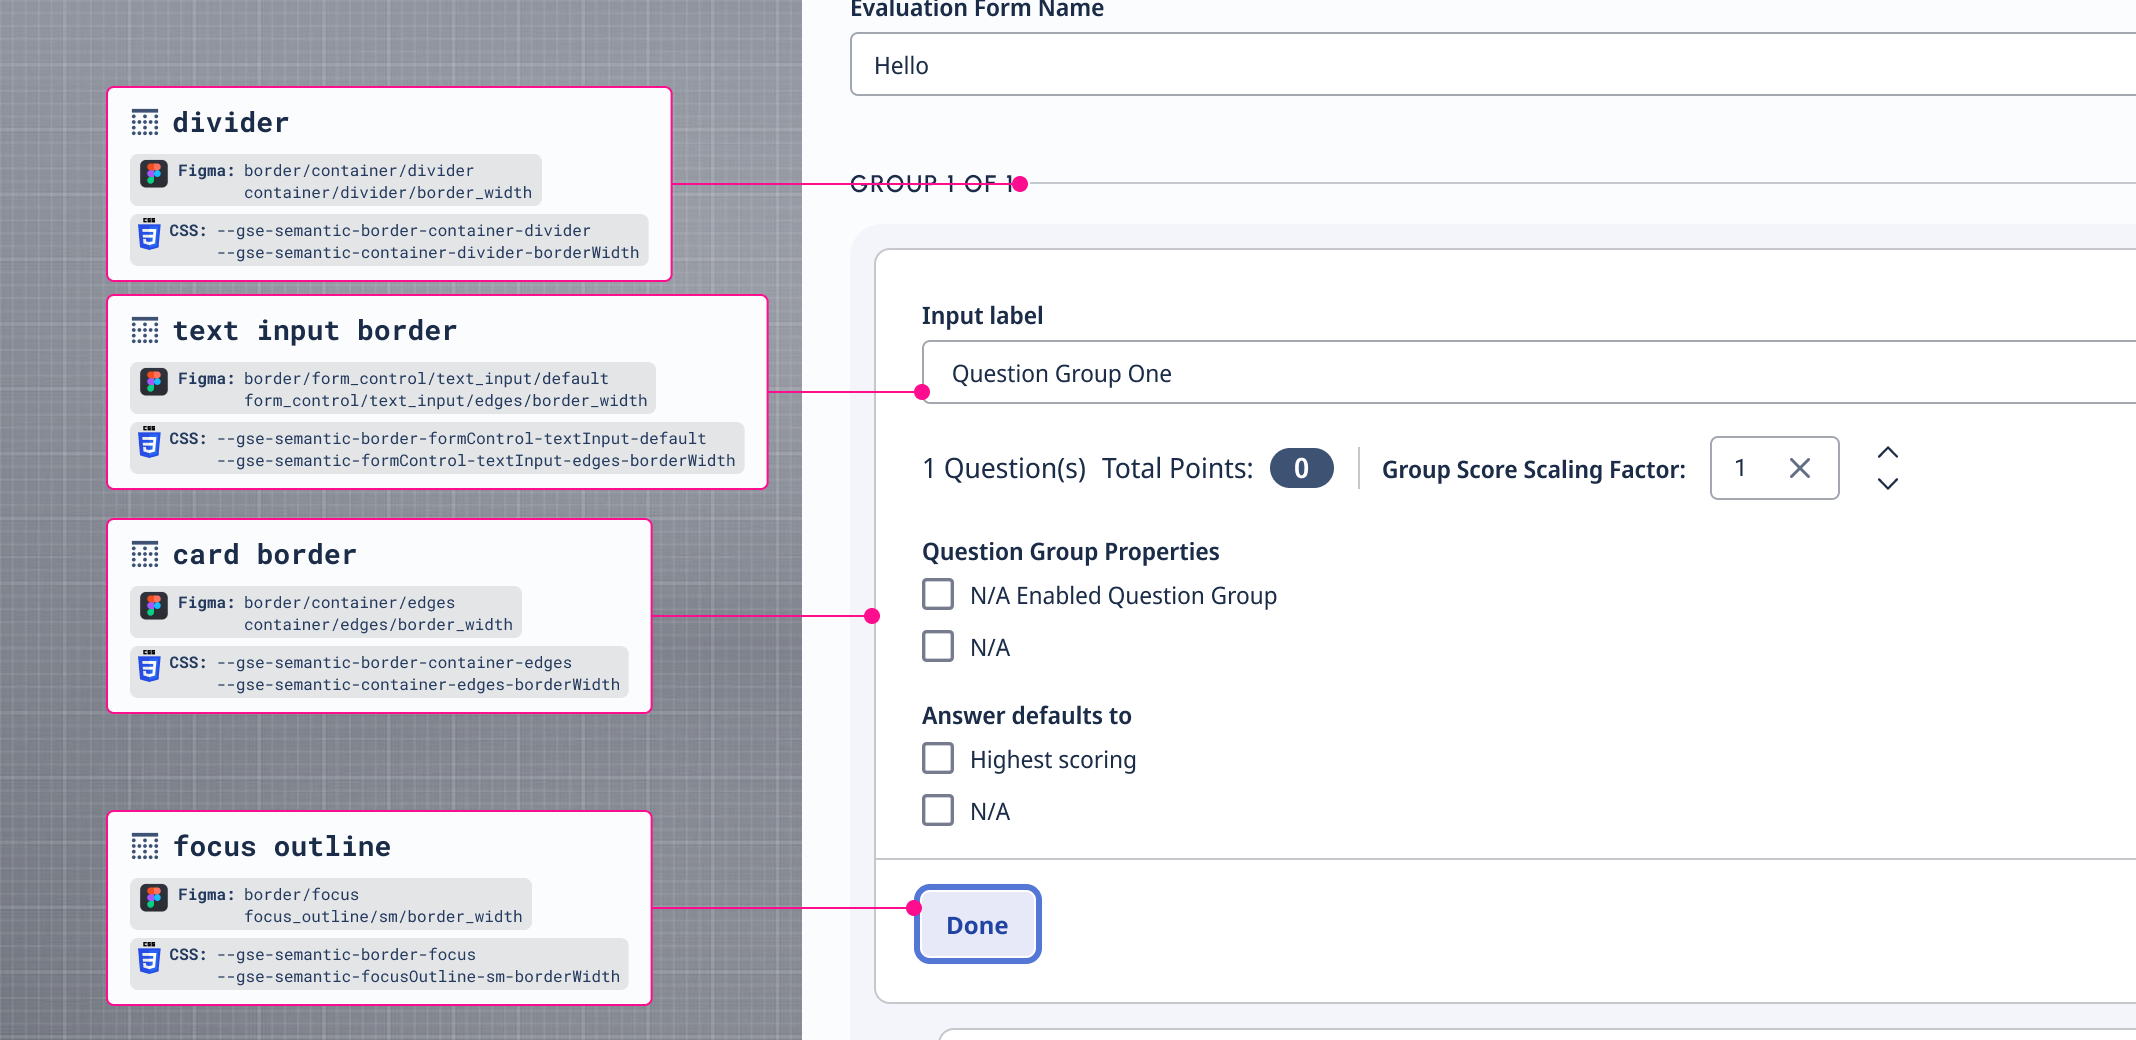Click '--gse-semantic-border-container-edges' CSS variable
This screenshot has height=1040, width=2136.
[x=395, y=663]
